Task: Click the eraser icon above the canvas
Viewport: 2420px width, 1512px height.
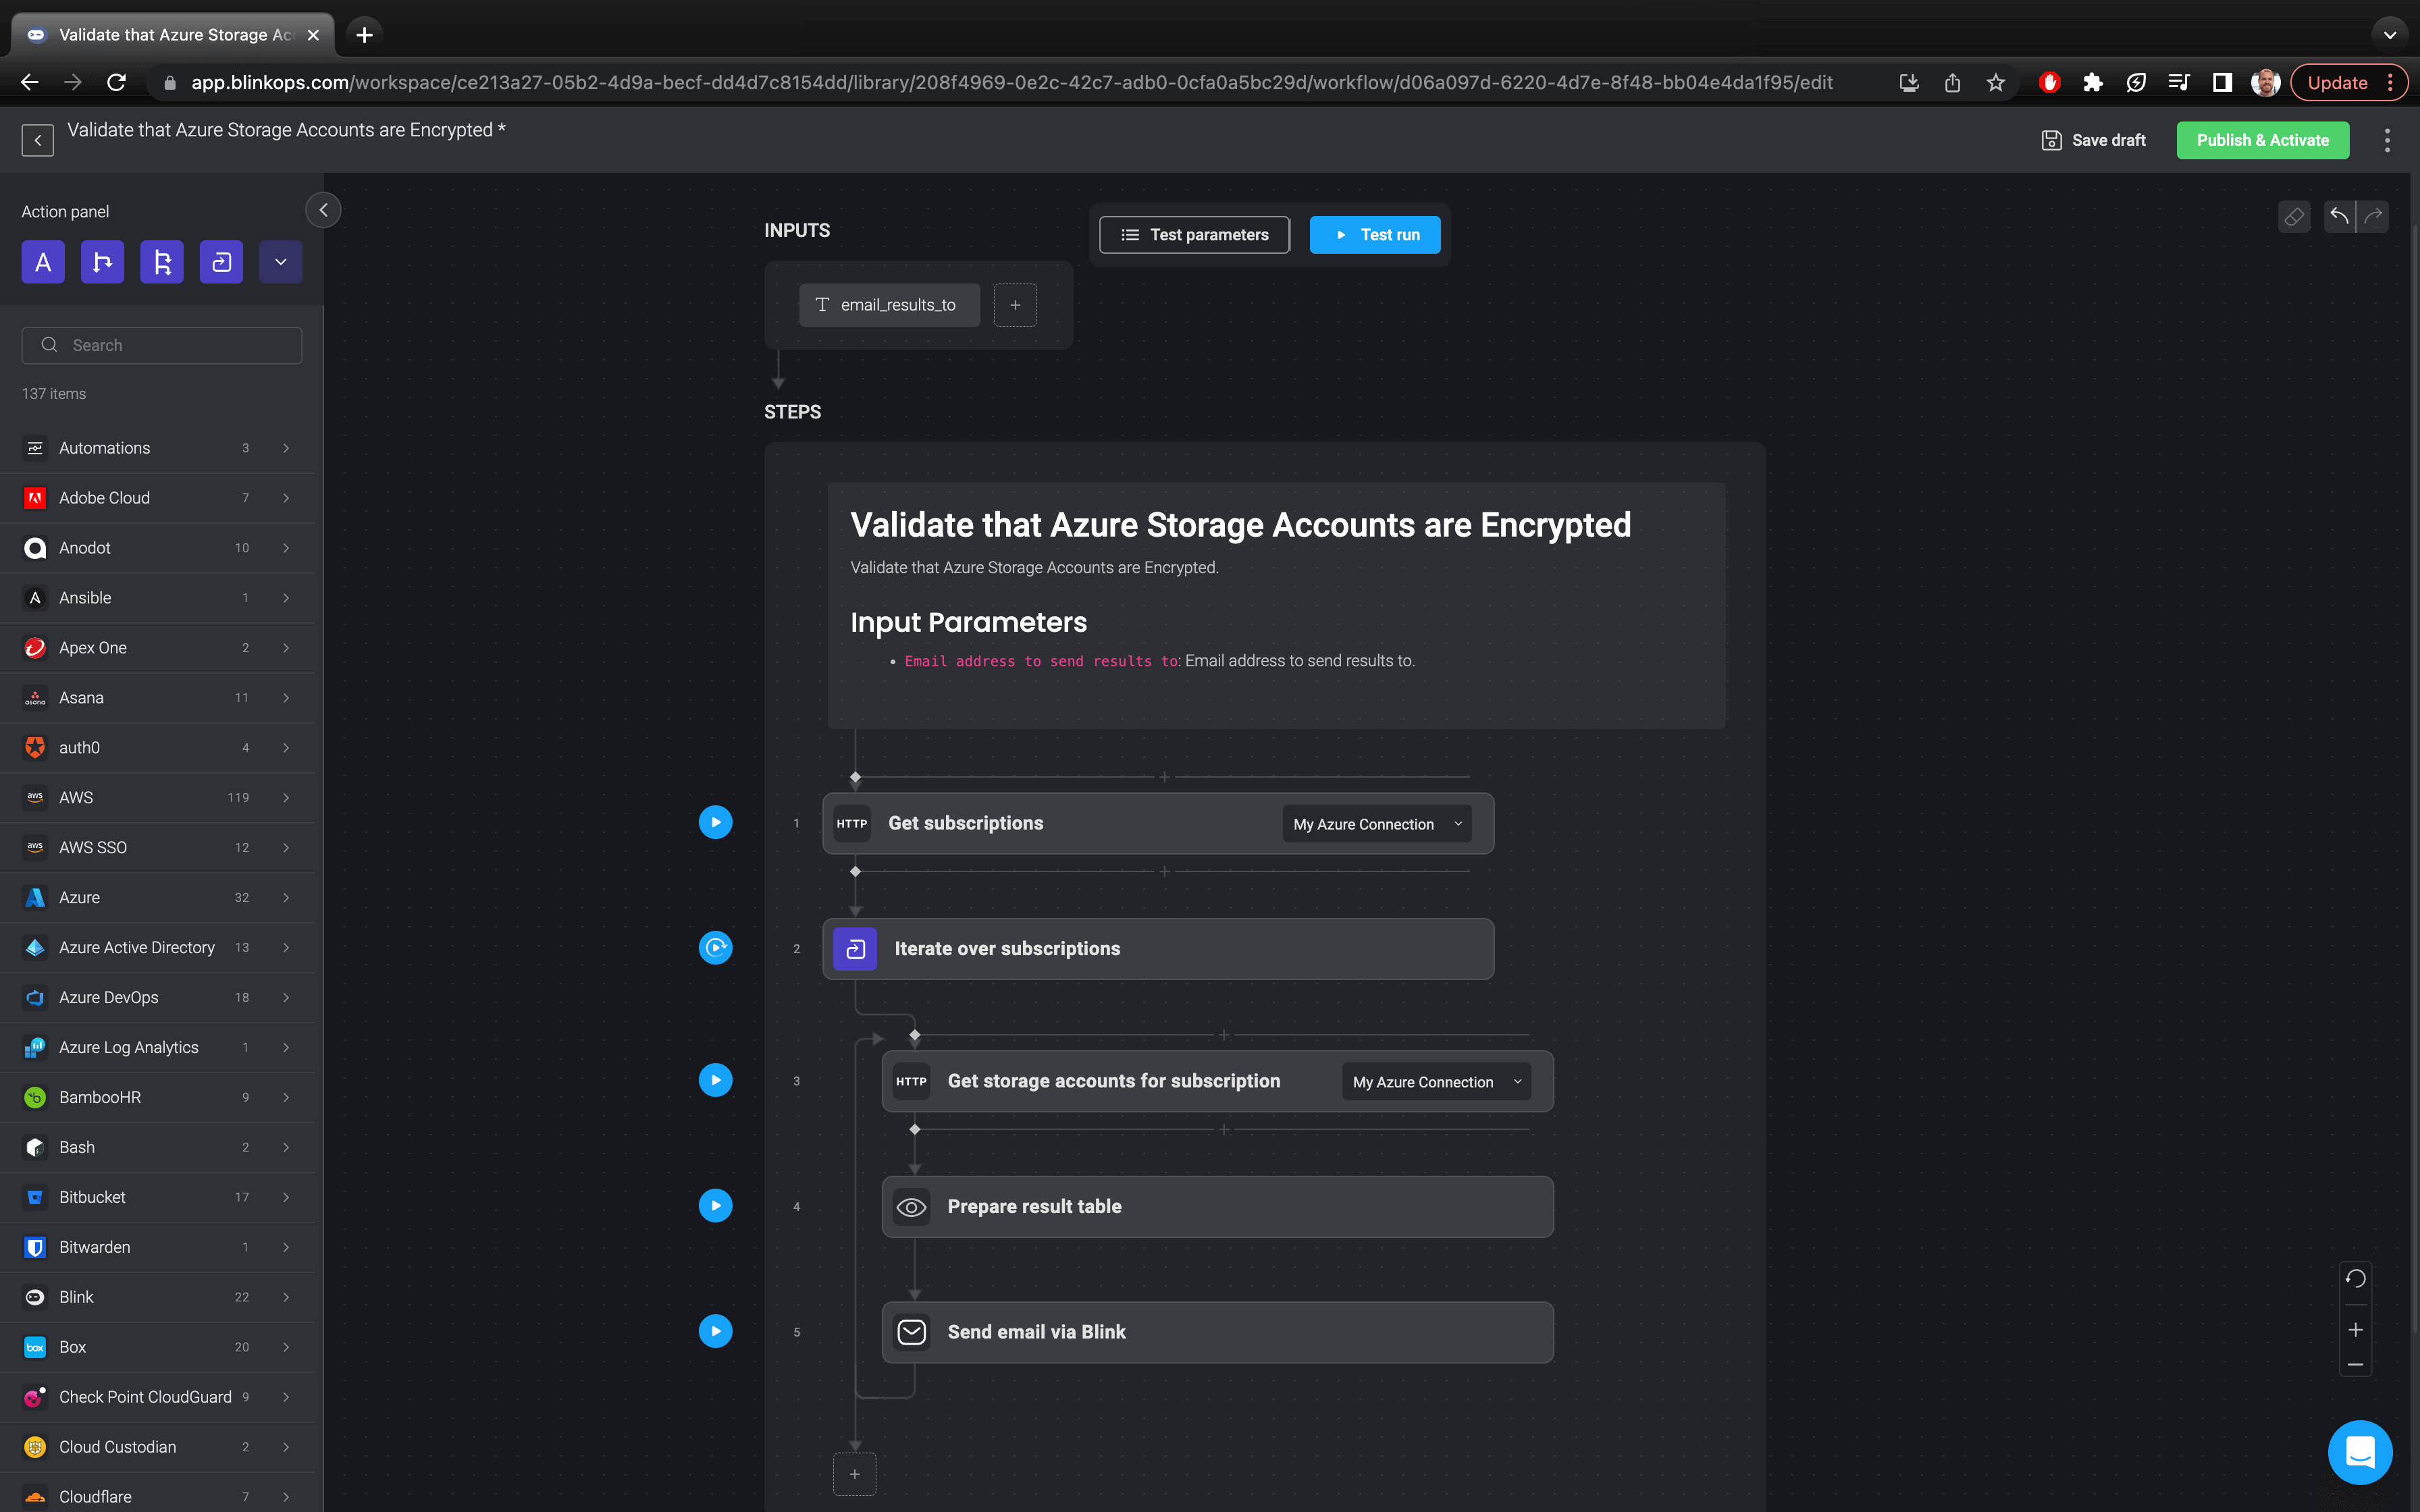Action: (x=2295, y=217)
